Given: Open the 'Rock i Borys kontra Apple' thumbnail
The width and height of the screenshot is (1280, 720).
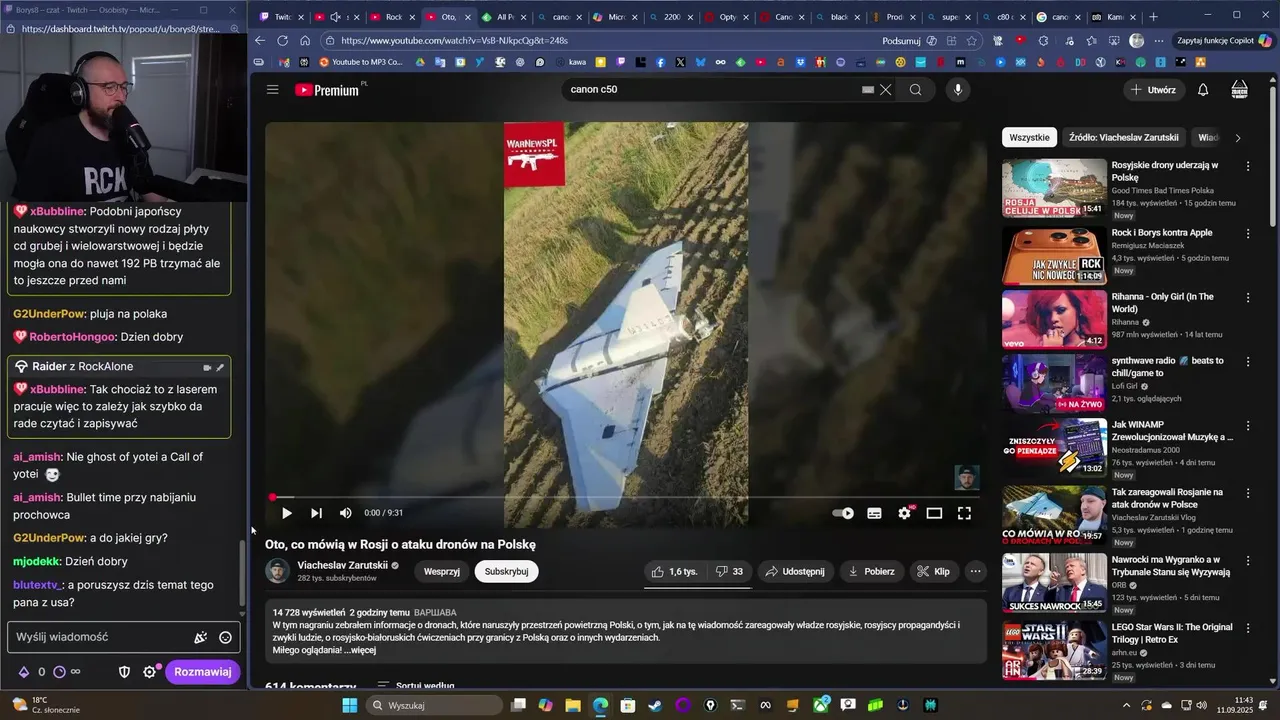Looking at the screenshot, I should click(1054, 255).
